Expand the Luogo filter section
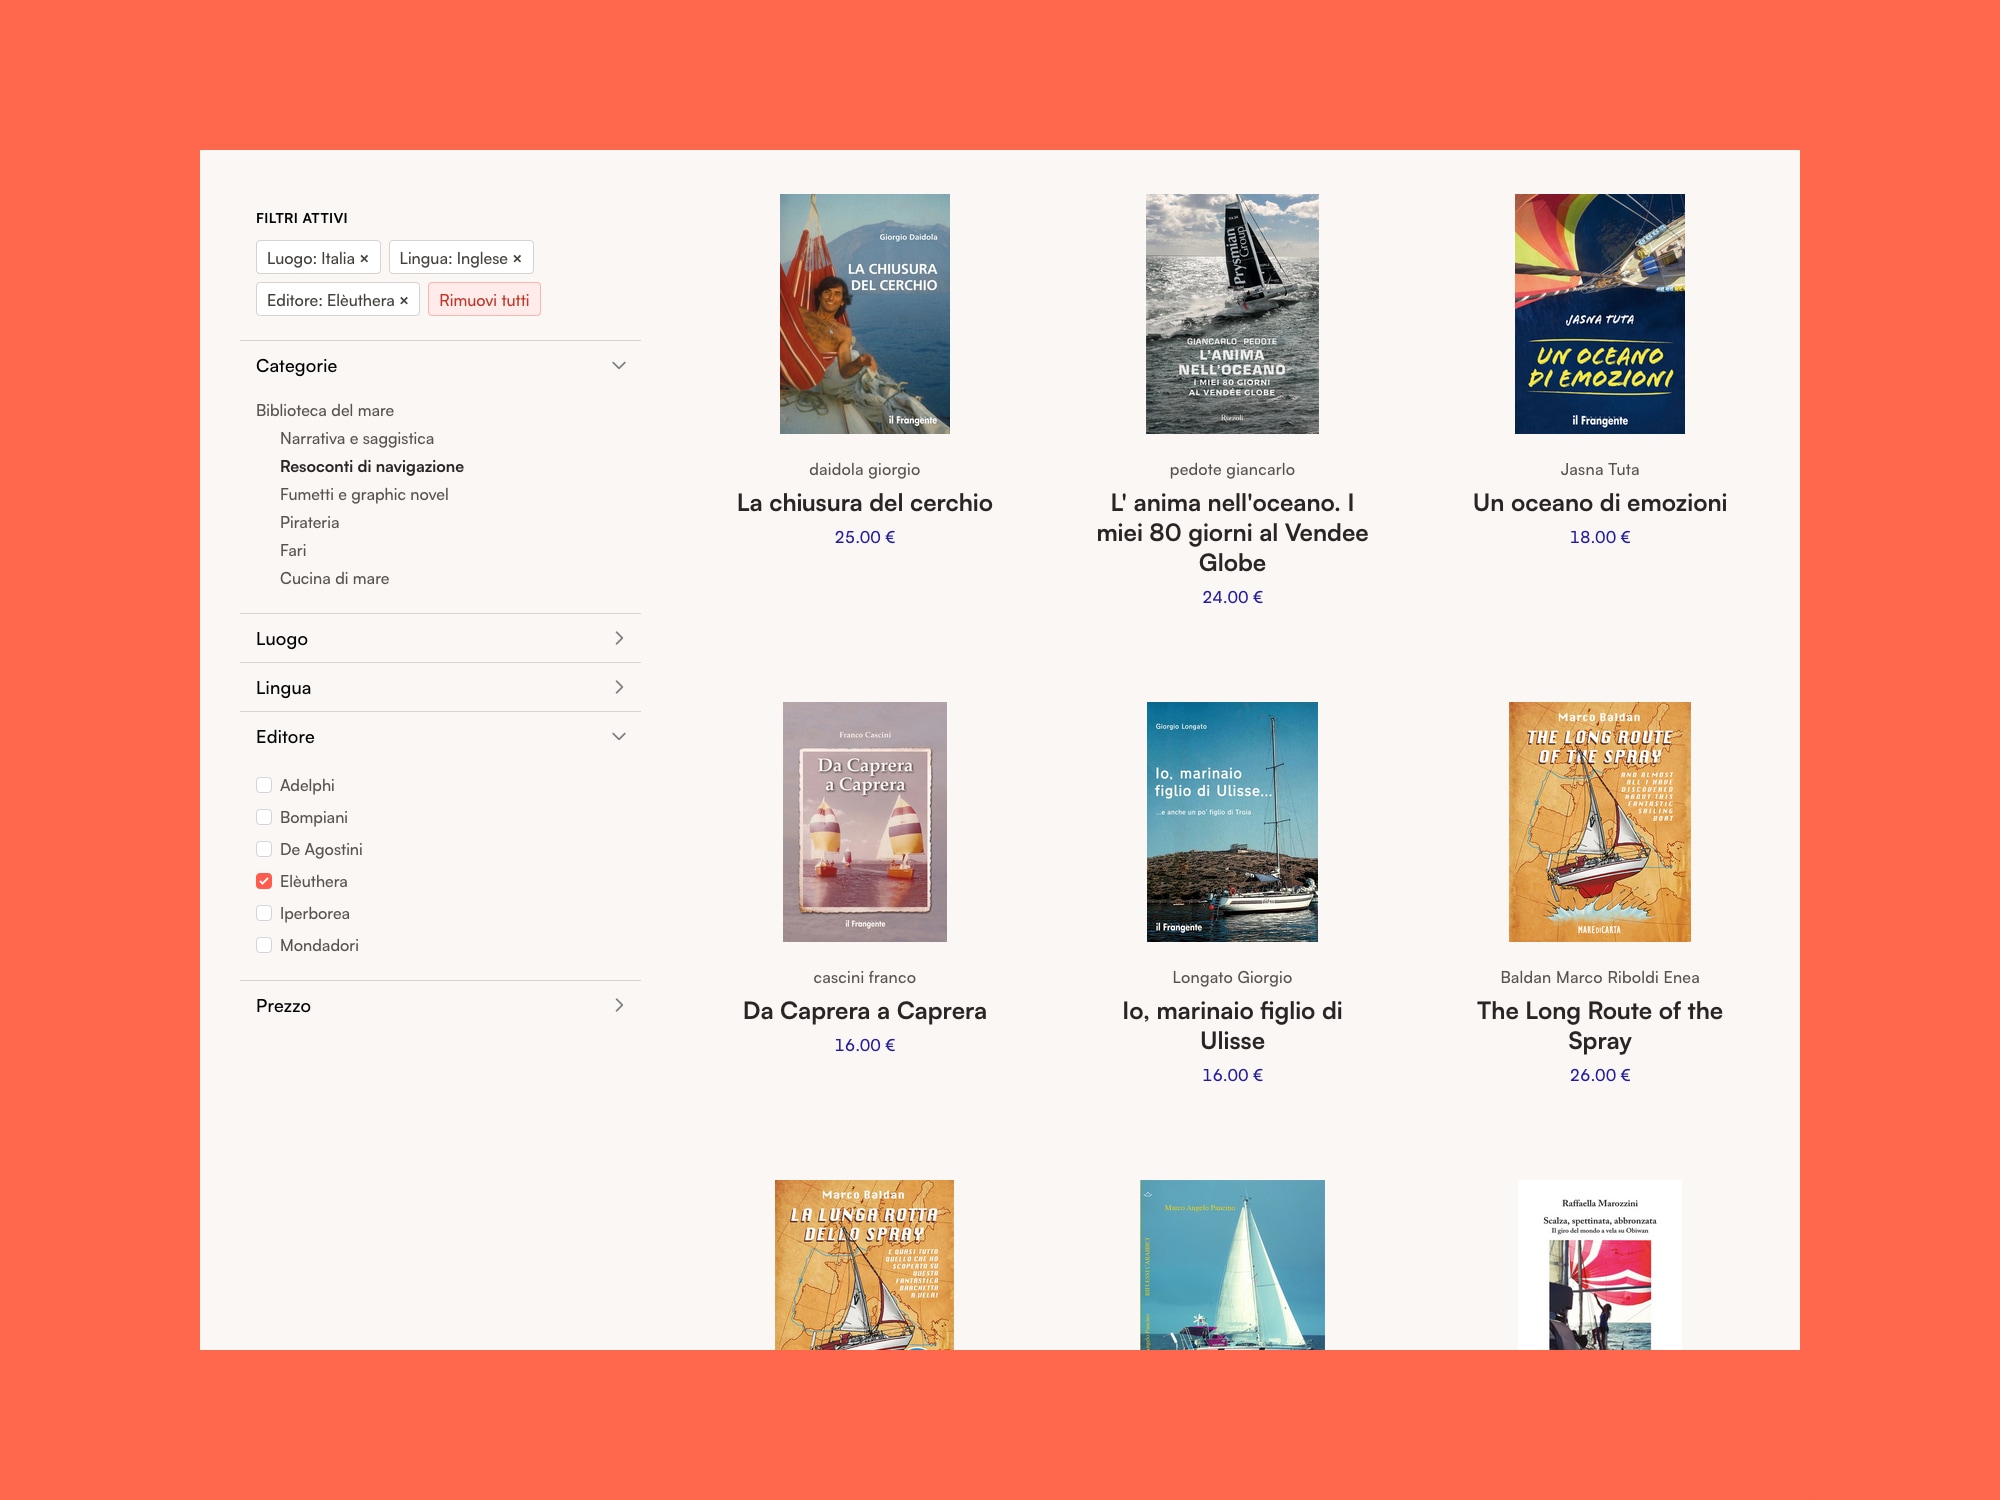 pos(440,638)
